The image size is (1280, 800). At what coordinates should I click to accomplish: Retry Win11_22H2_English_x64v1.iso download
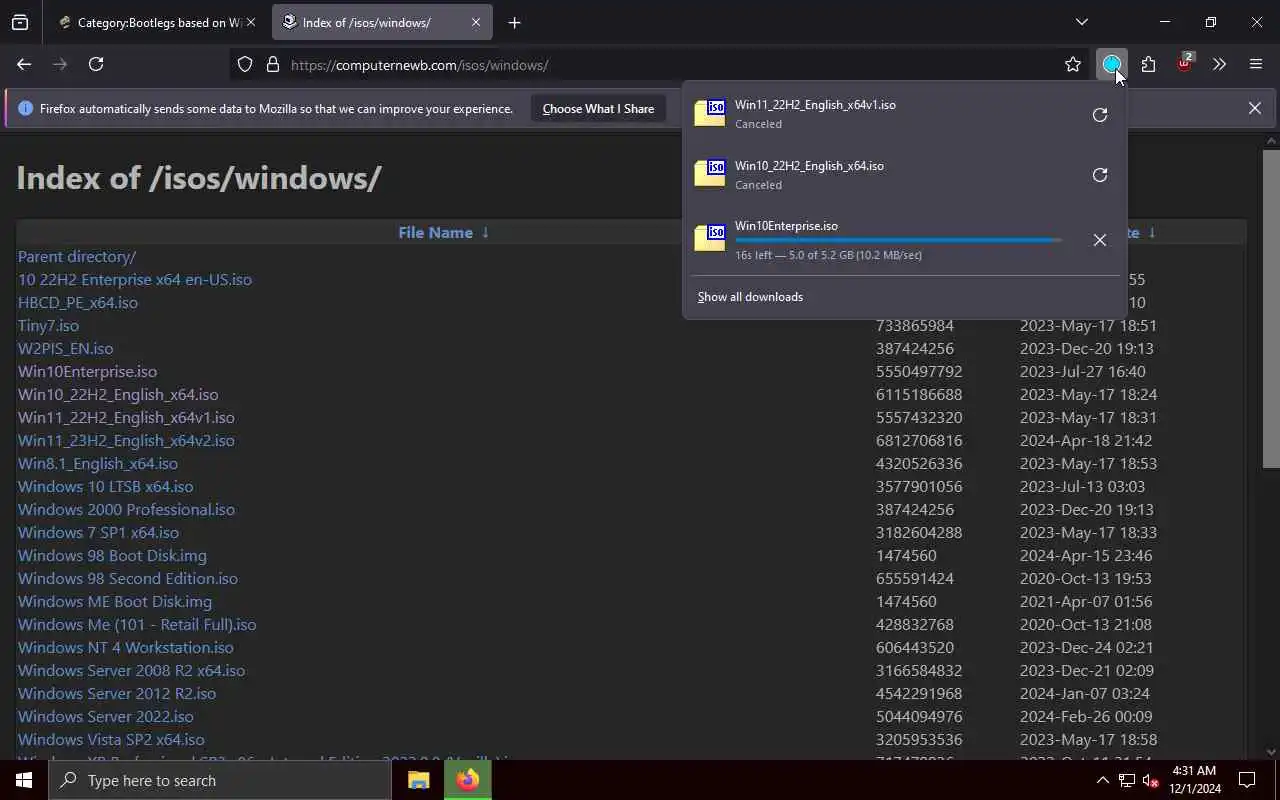point(1100,114)
